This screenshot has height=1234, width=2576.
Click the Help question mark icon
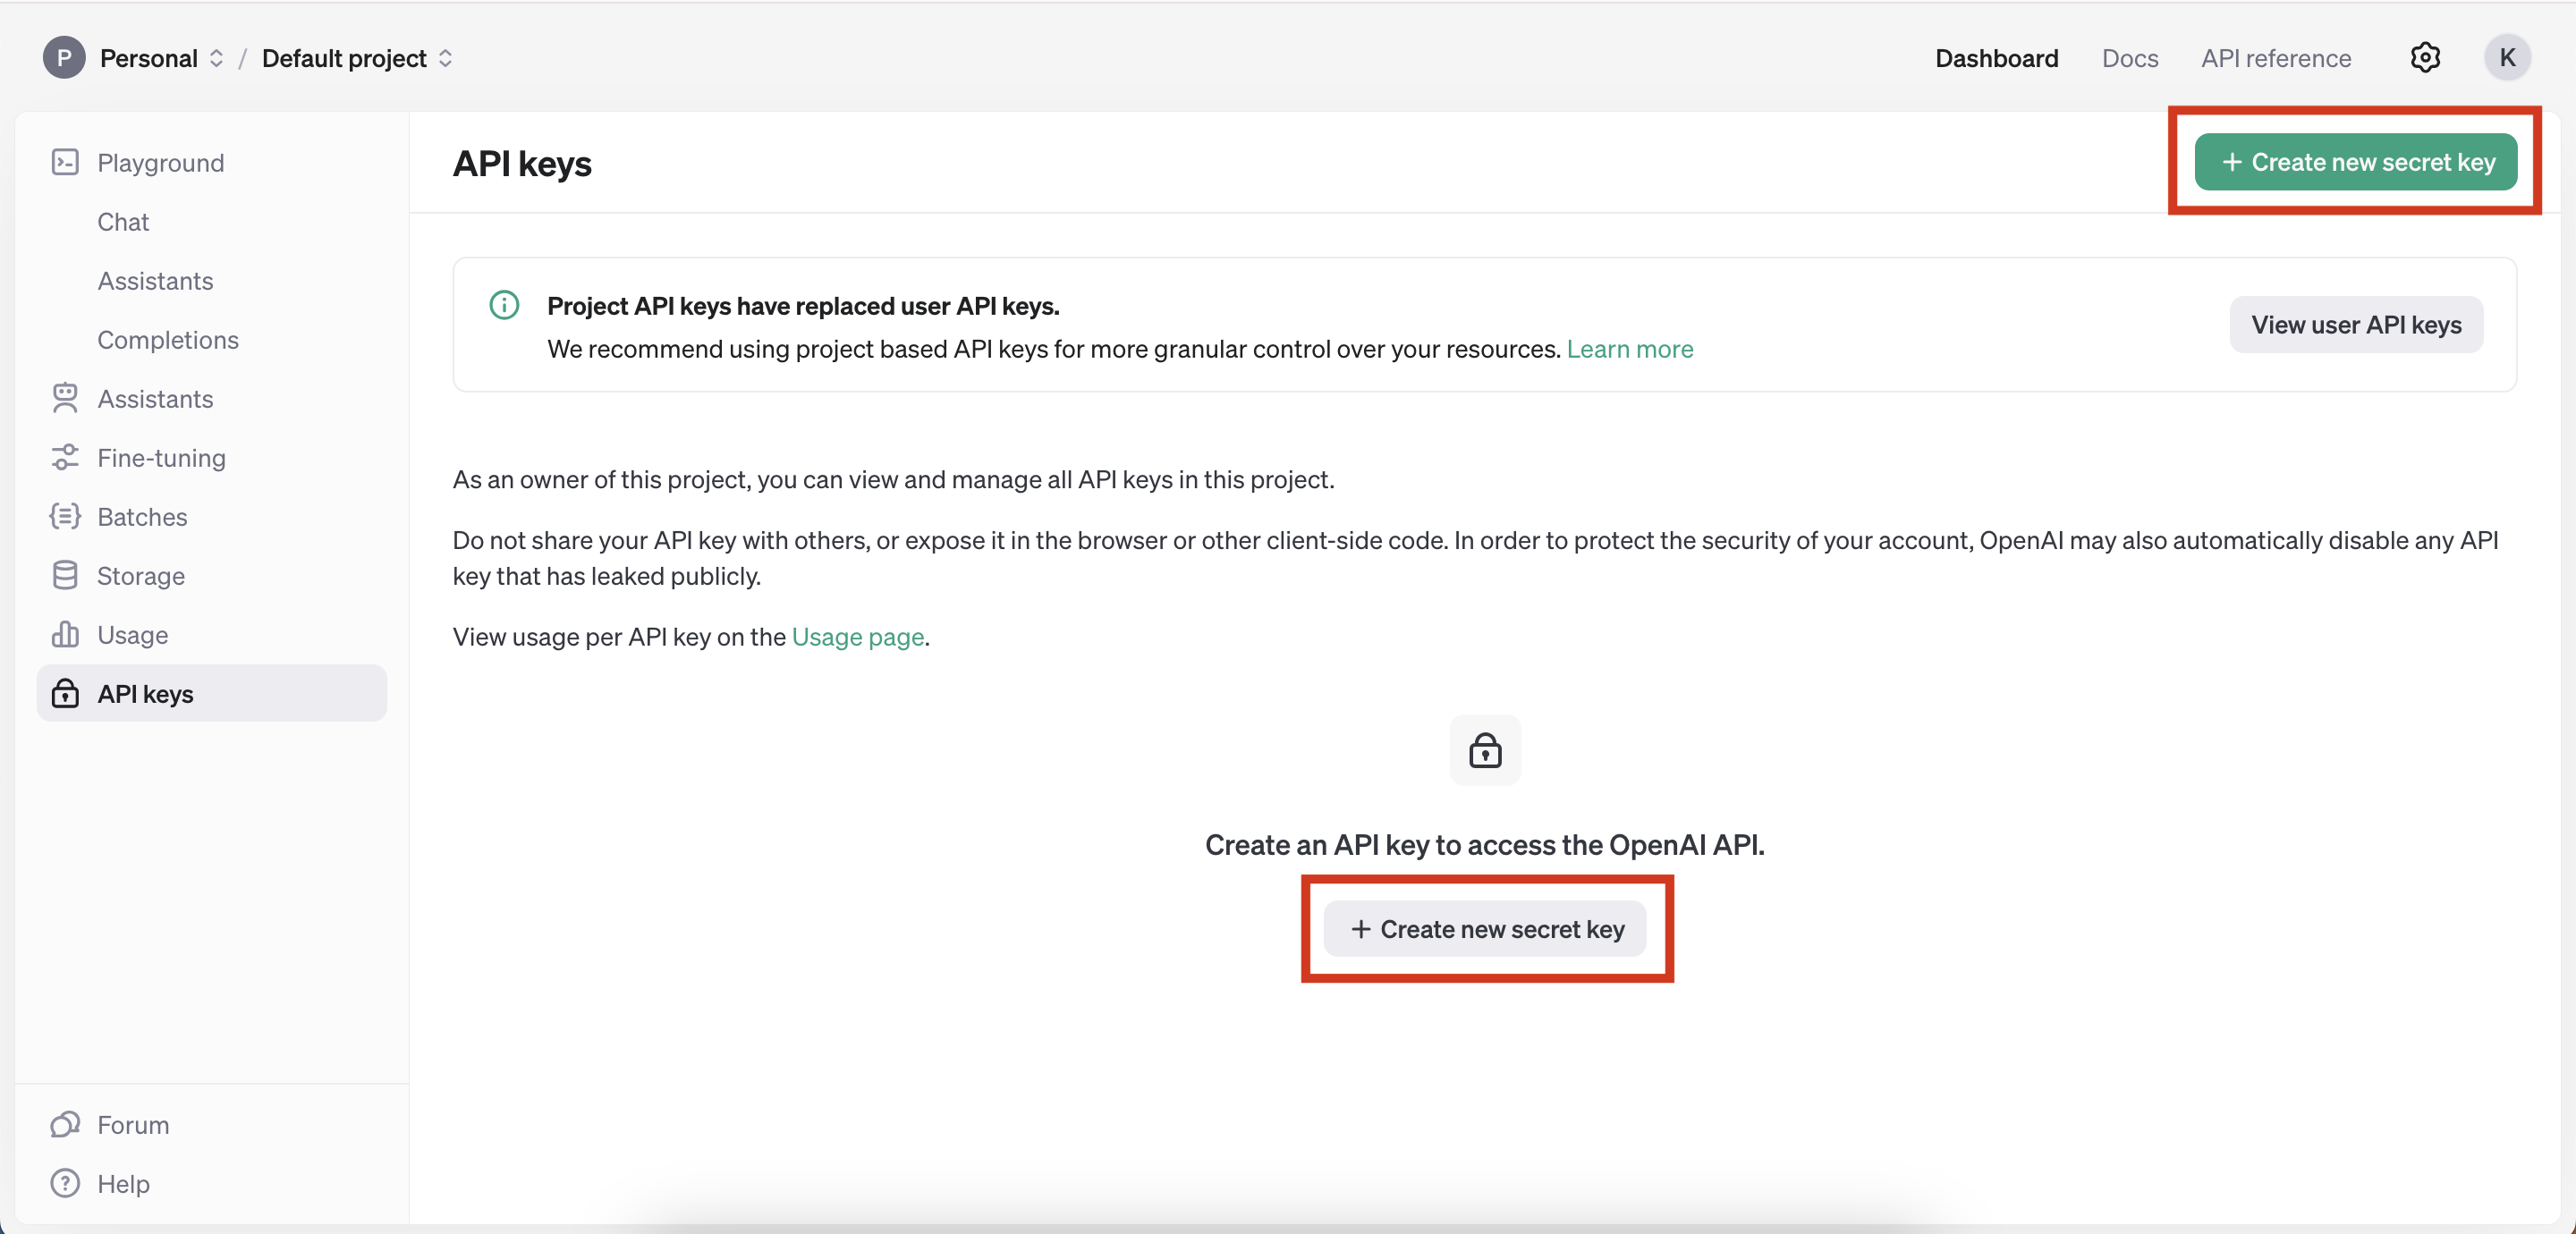[65, 1183]
